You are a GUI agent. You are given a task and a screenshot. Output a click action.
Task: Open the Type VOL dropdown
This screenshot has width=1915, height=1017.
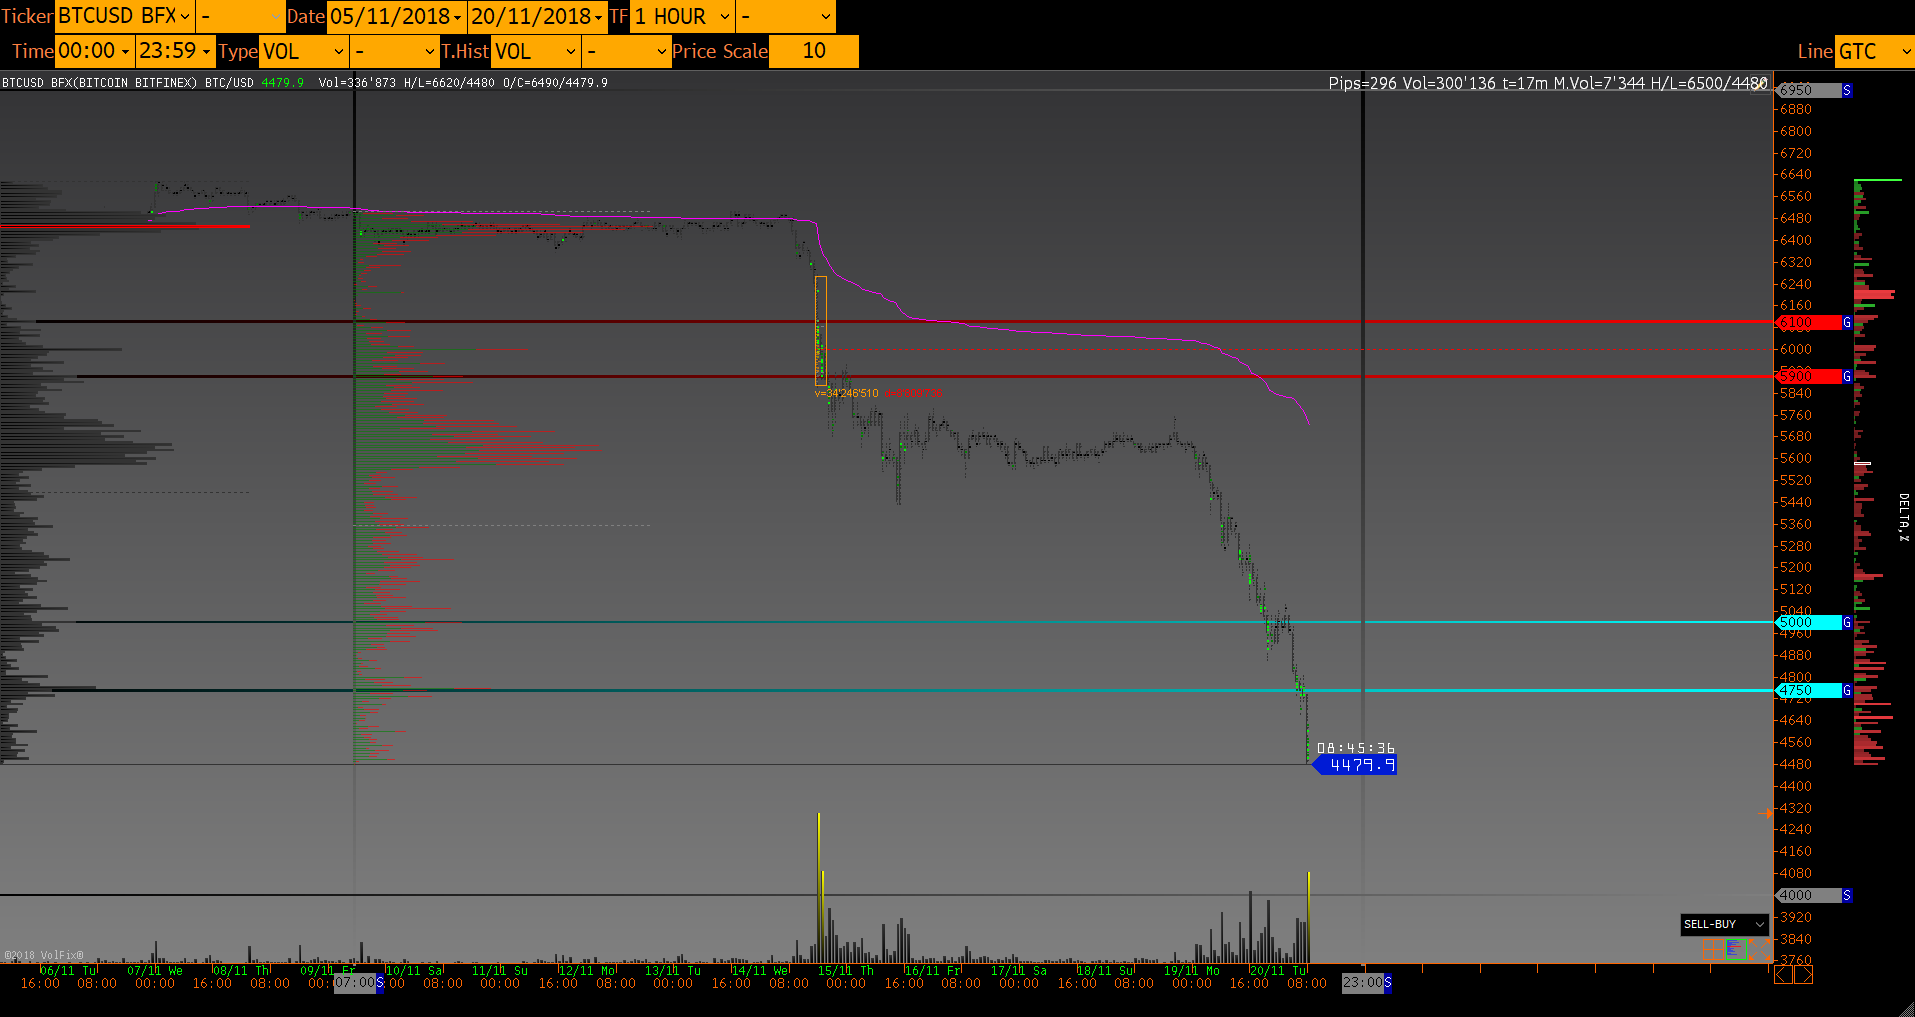pos(304,51)
